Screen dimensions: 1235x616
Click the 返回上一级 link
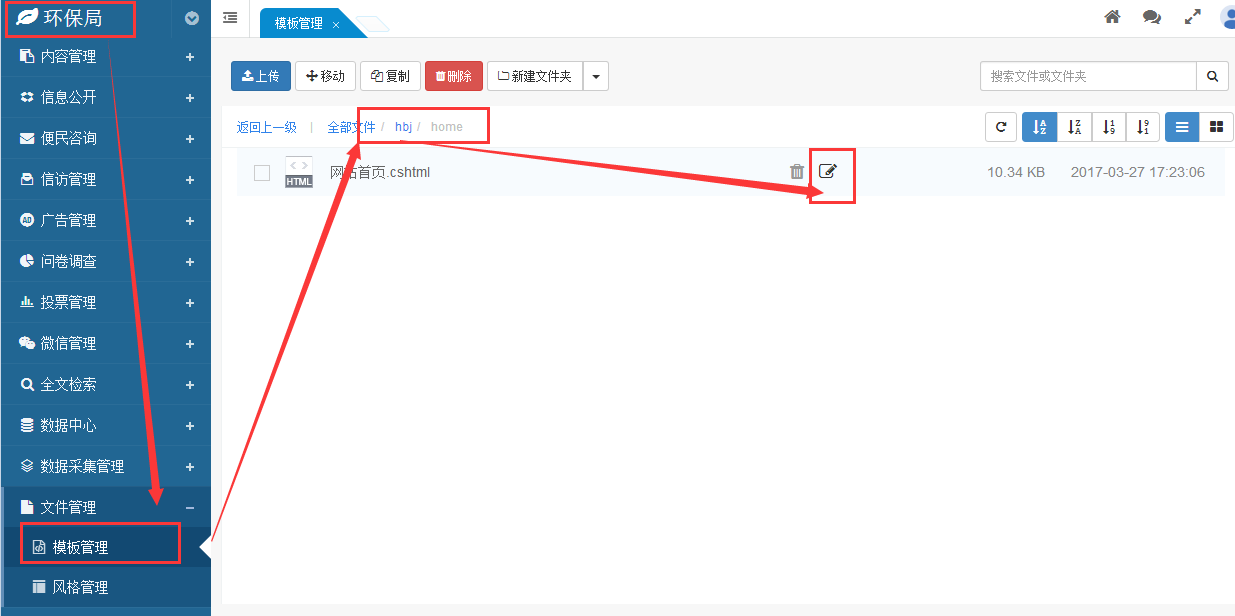click(x=266, y=127)
